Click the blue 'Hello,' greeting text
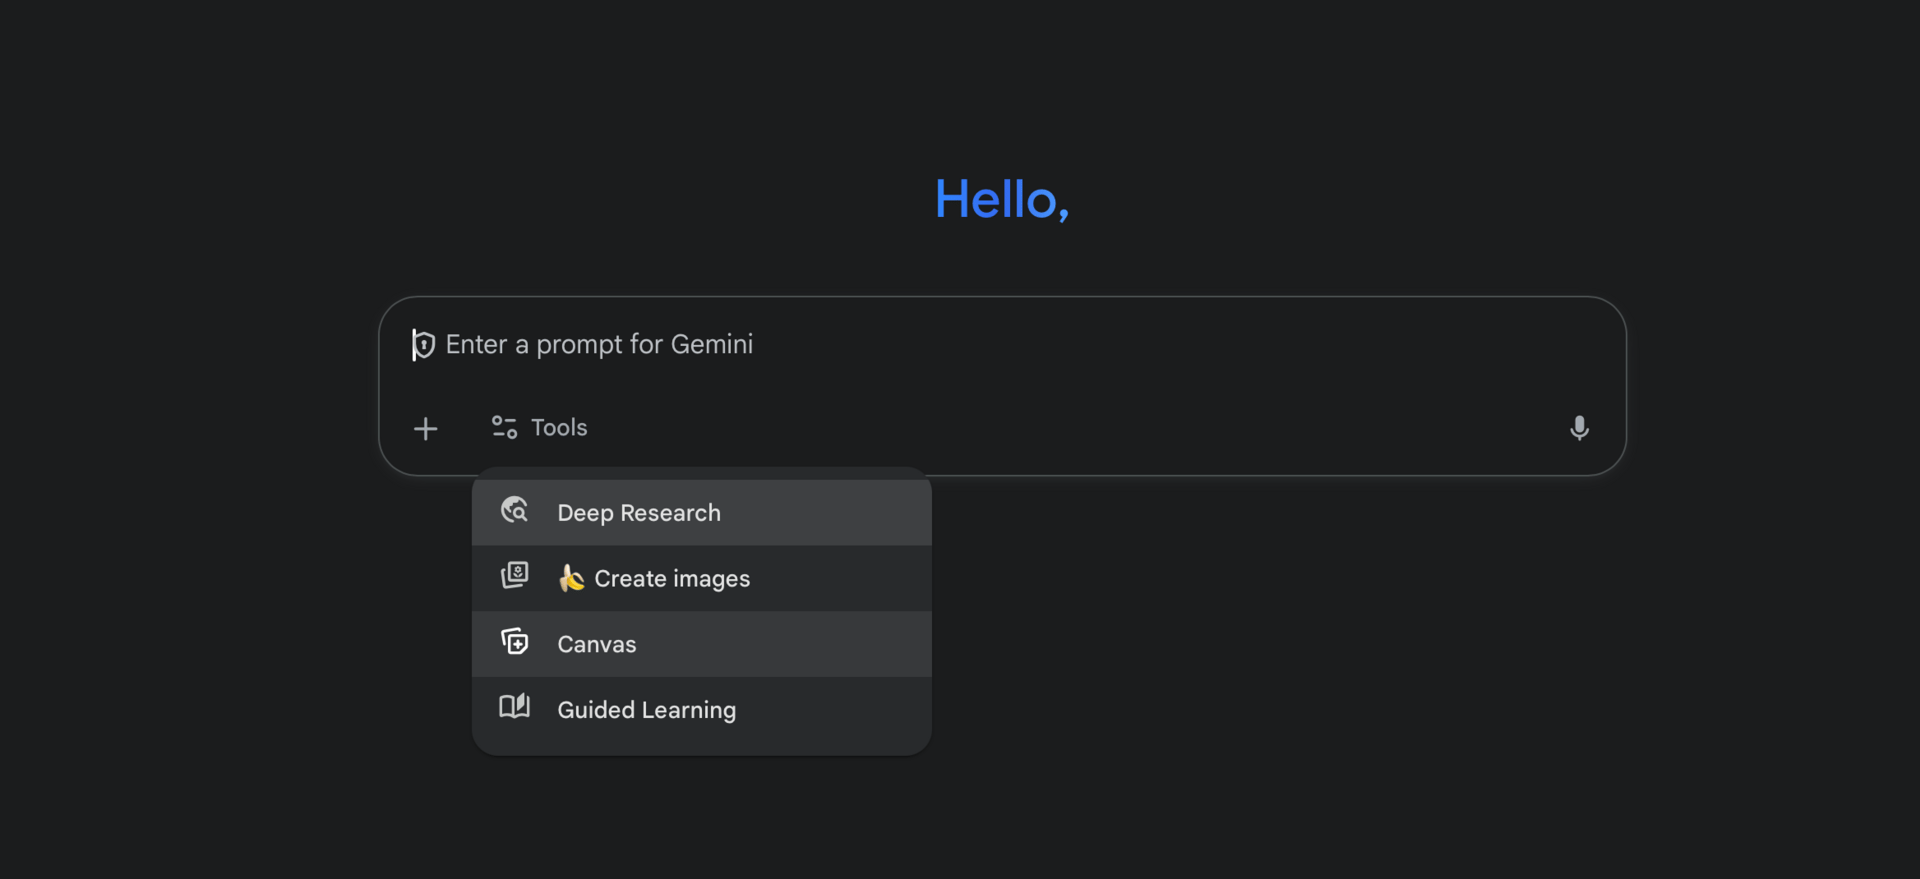This screenshot has height=879, width=1920. [1002, 200]
